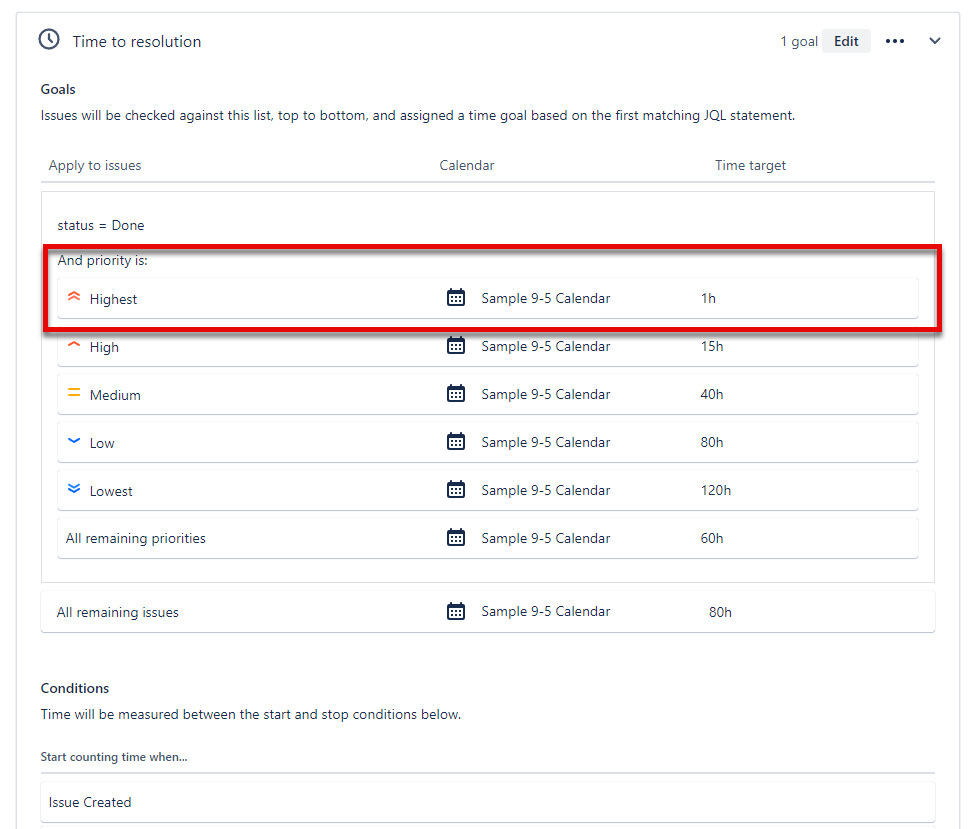Click the Calendar column header
The height and width of the screenshot is (829, 972).
coord(467,166)
